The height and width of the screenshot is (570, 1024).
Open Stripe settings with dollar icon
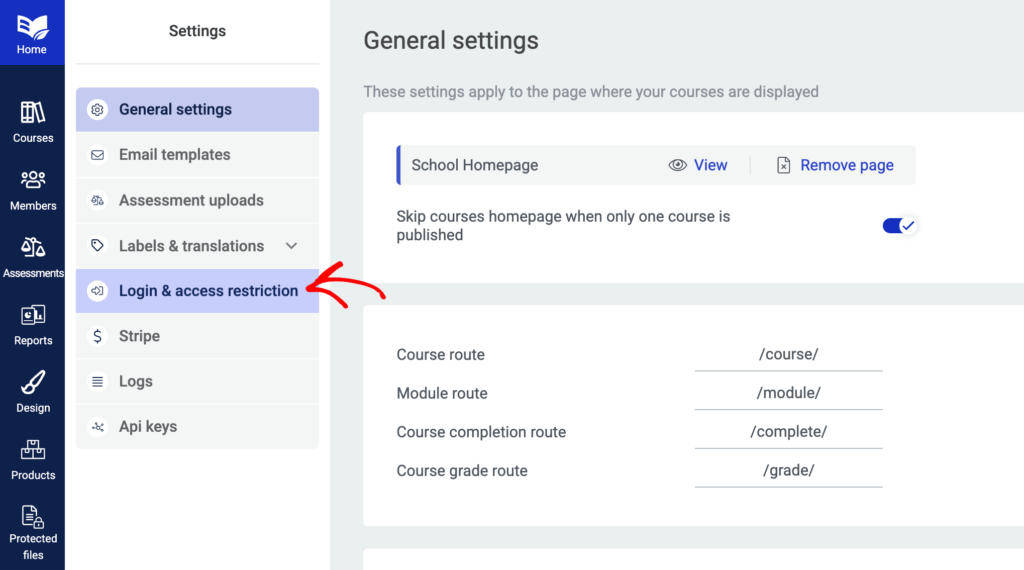click(197, 336)
